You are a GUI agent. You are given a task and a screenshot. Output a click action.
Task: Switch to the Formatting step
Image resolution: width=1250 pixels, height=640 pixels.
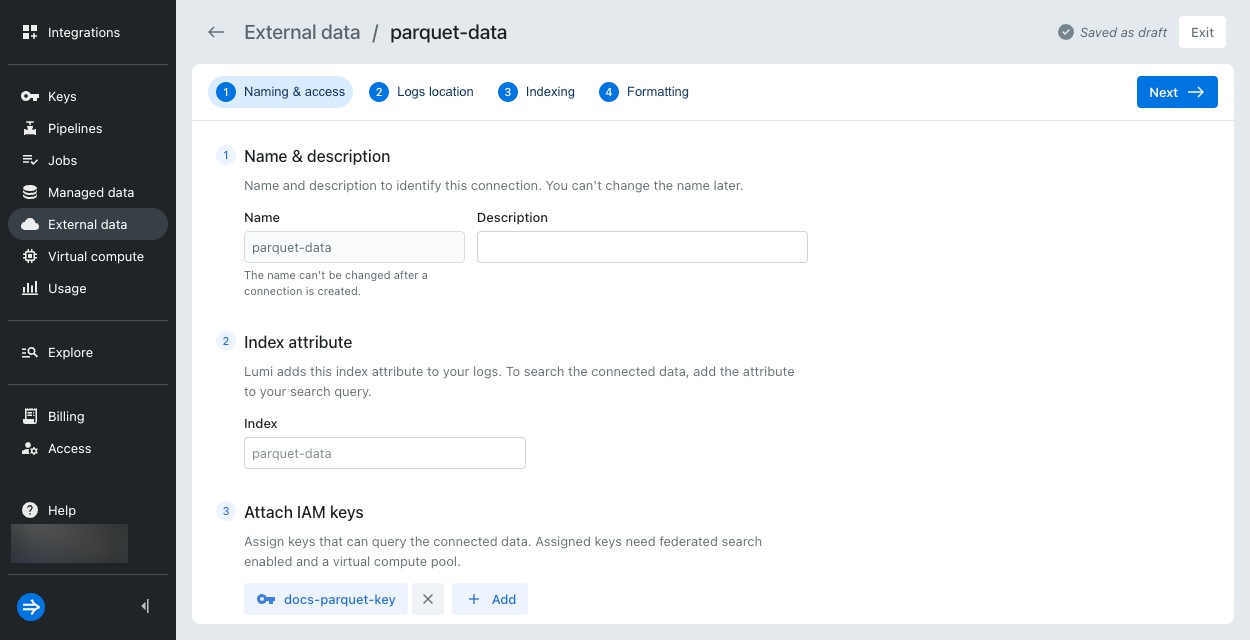pos(644,92)
